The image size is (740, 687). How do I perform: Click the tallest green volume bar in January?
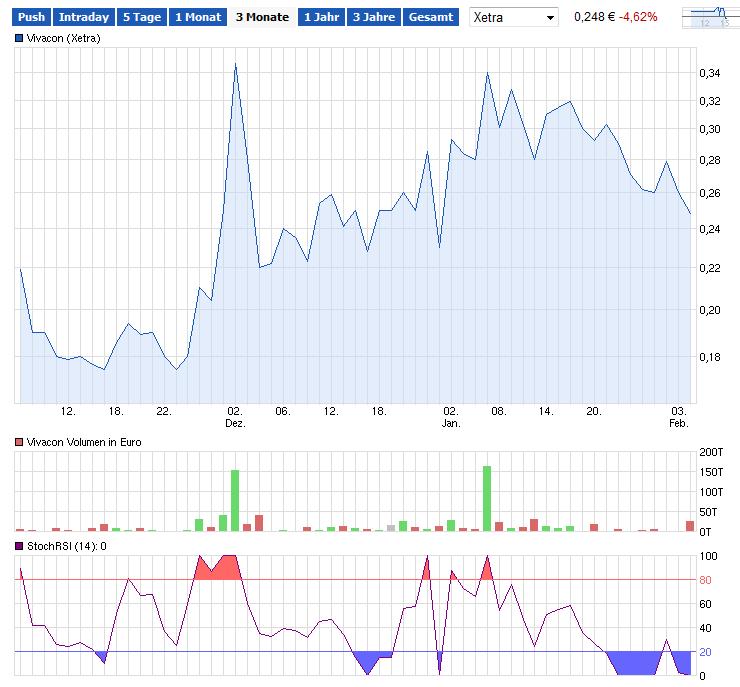click(487, 498)
